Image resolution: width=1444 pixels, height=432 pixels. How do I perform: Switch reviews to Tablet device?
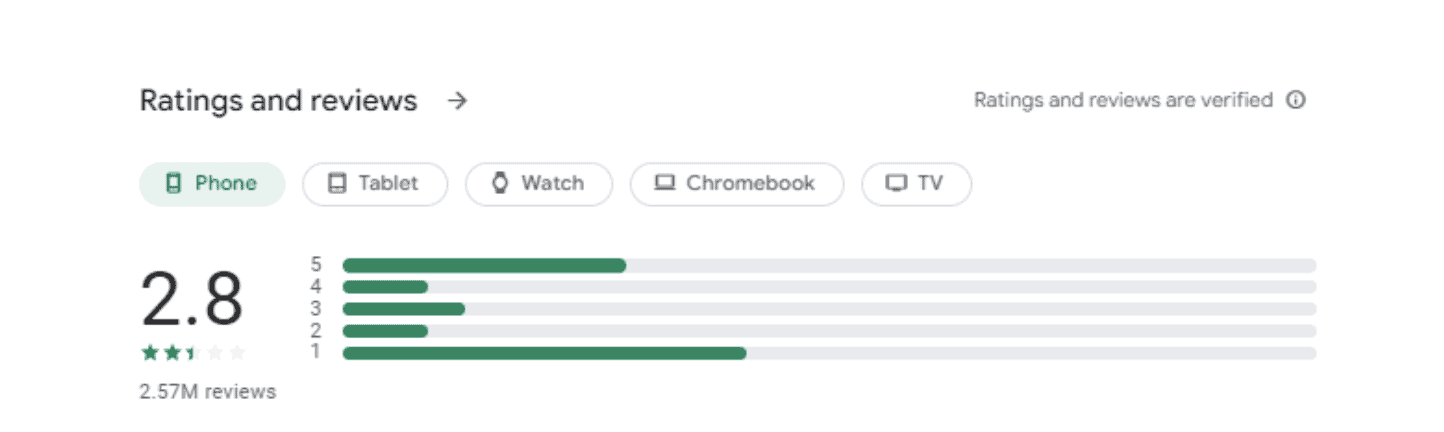375,184
